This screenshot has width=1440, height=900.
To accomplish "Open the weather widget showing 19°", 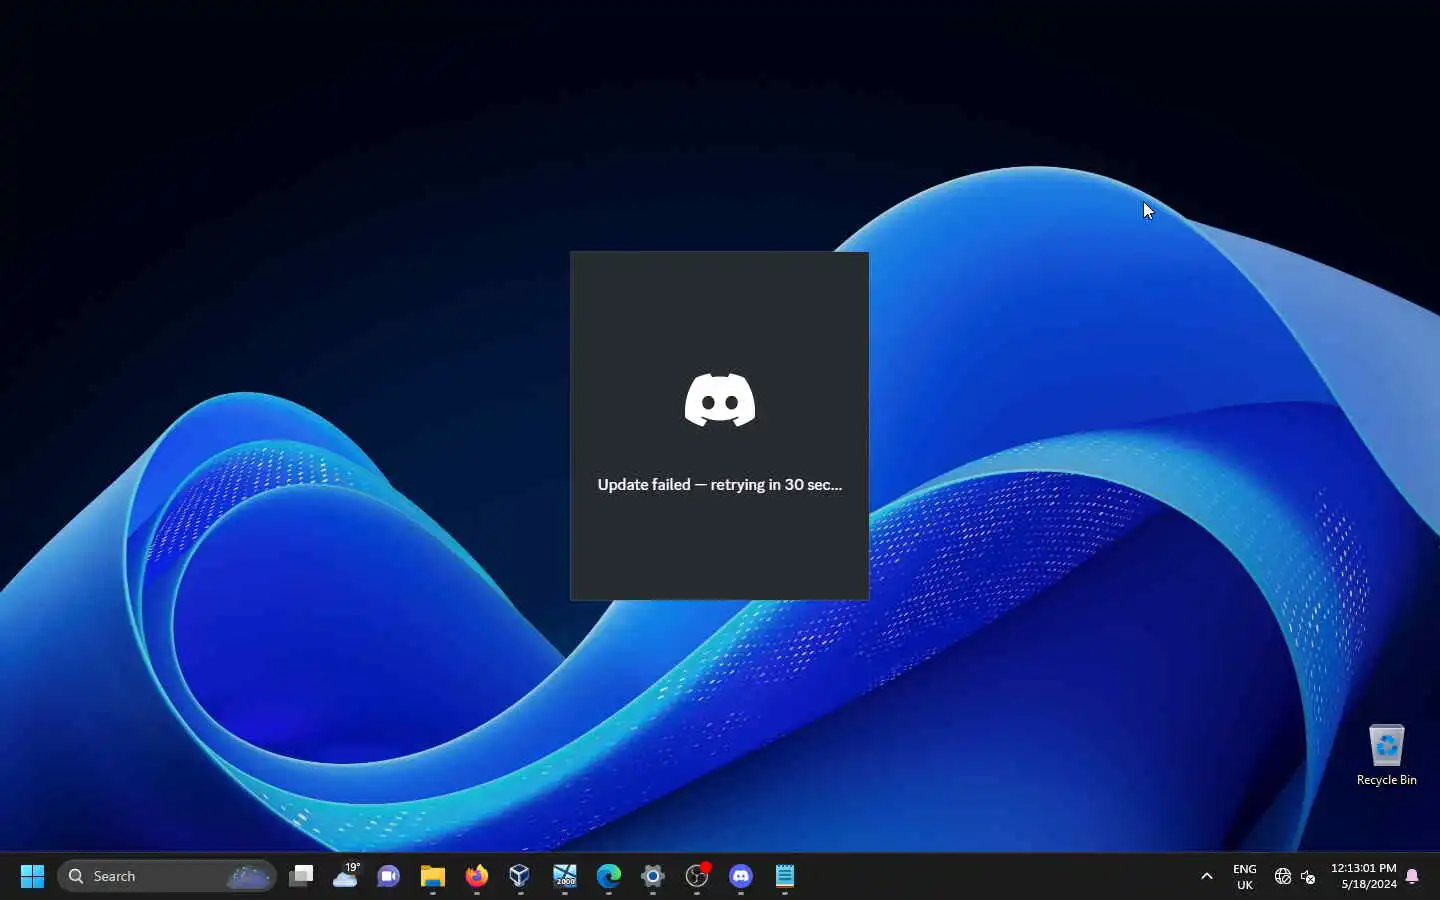I will (x=346, y=875).
